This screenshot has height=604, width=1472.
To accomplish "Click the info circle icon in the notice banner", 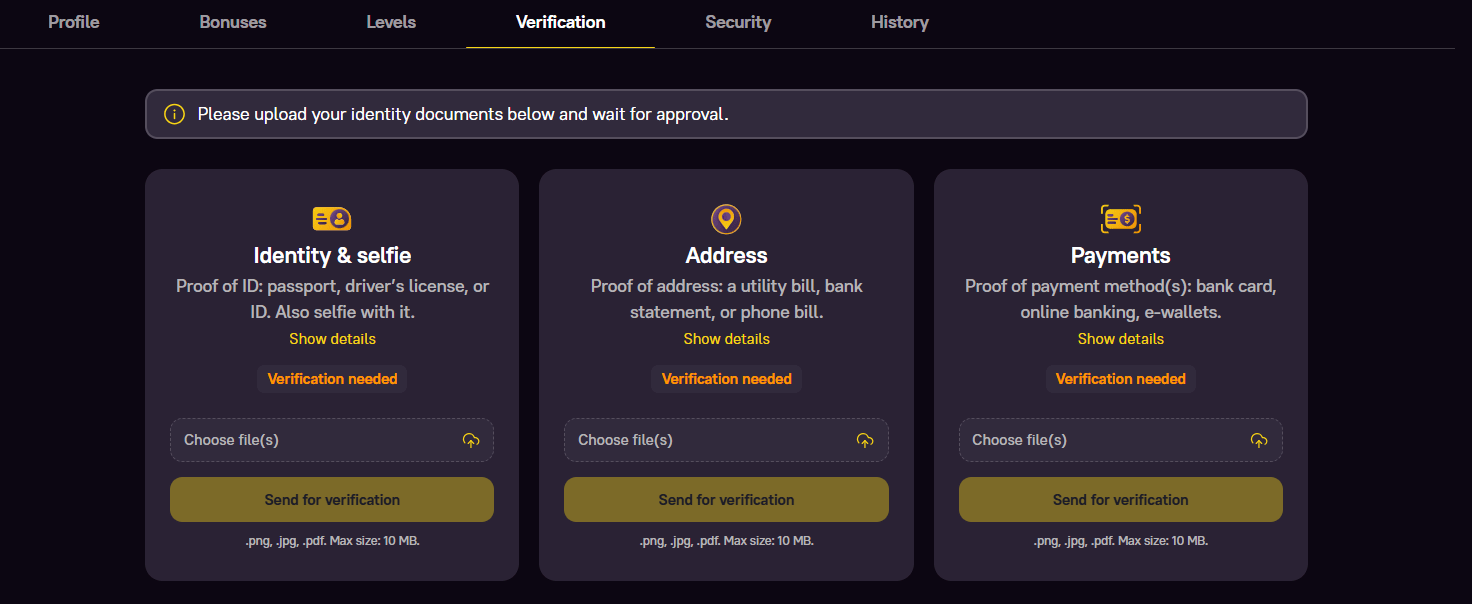I will pyautogui.click(x=174, y=113).
